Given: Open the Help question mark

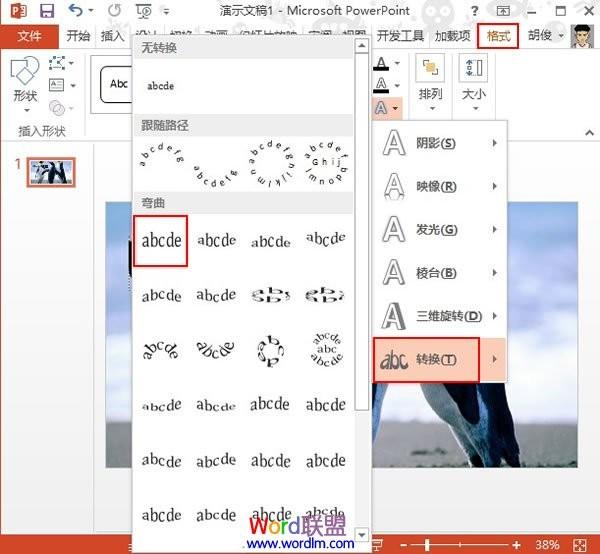Looking at the screenshot, I should [474, 11].
